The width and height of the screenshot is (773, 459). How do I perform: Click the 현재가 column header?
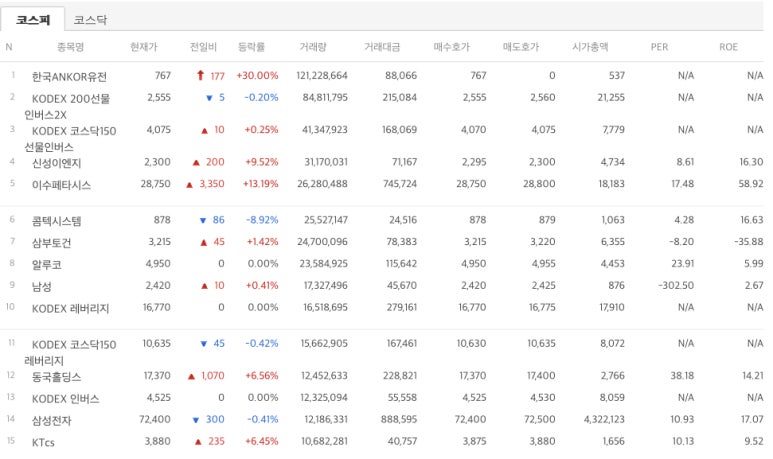click(143, 47)
